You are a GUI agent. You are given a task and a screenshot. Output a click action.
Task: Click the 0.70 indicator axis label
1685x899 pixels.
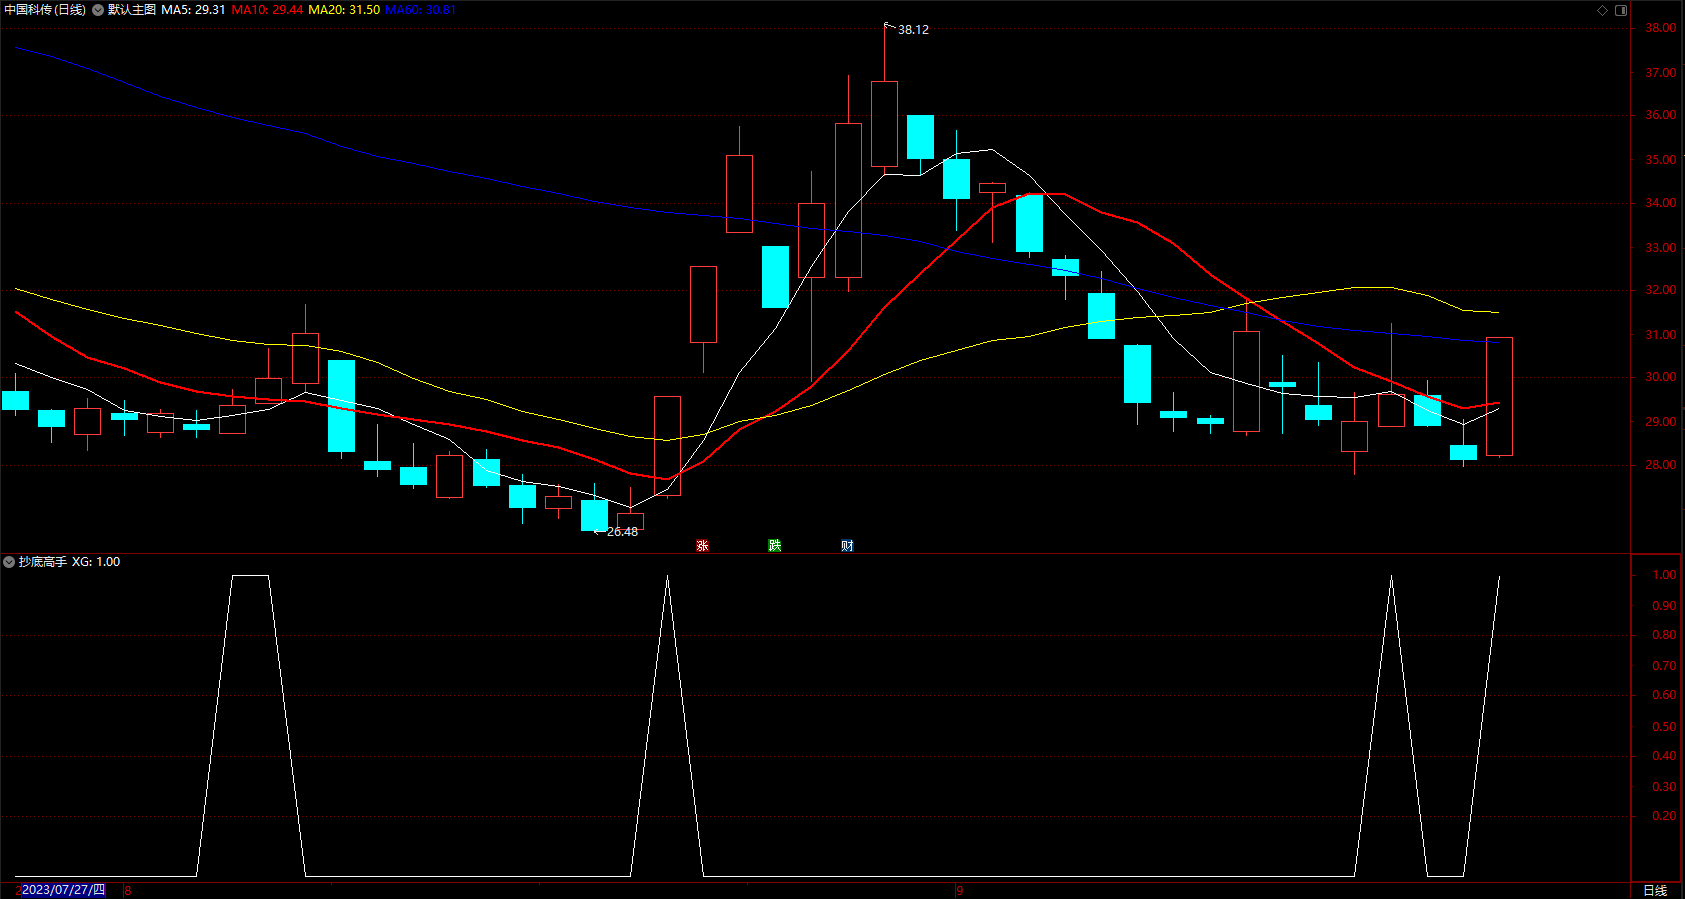coord(1664,666)
